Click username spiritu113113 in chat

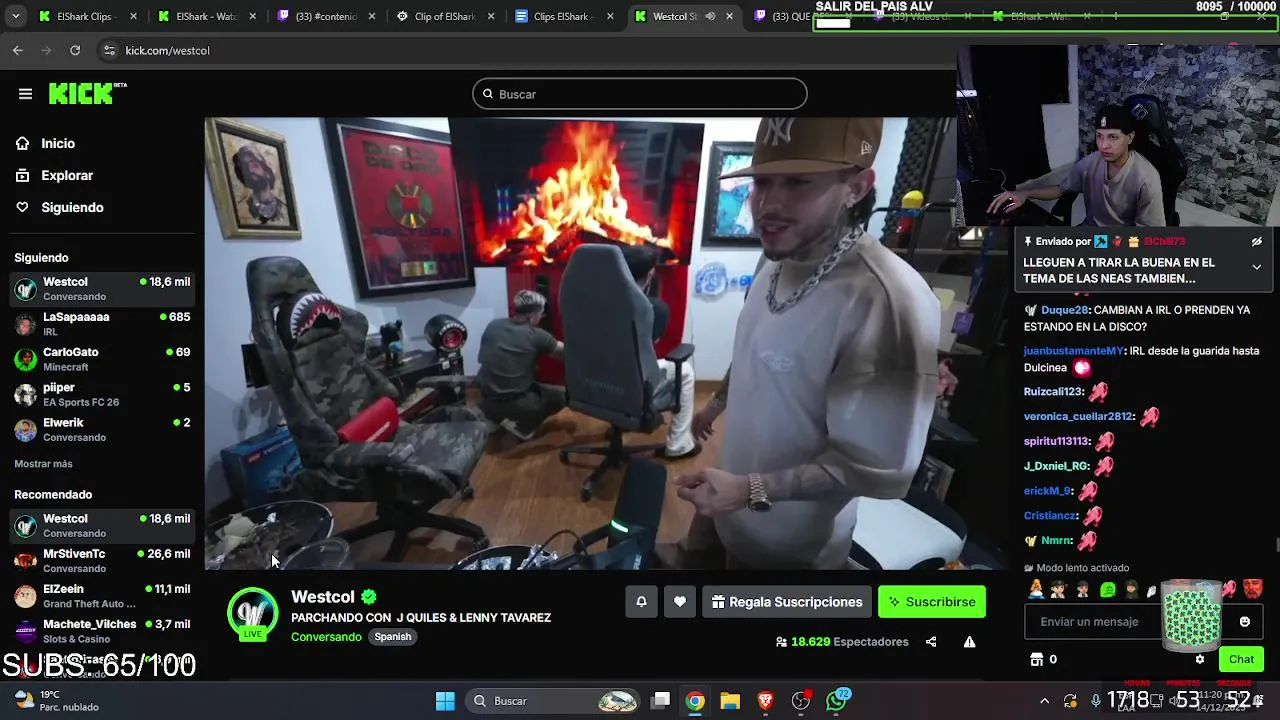1056,441
